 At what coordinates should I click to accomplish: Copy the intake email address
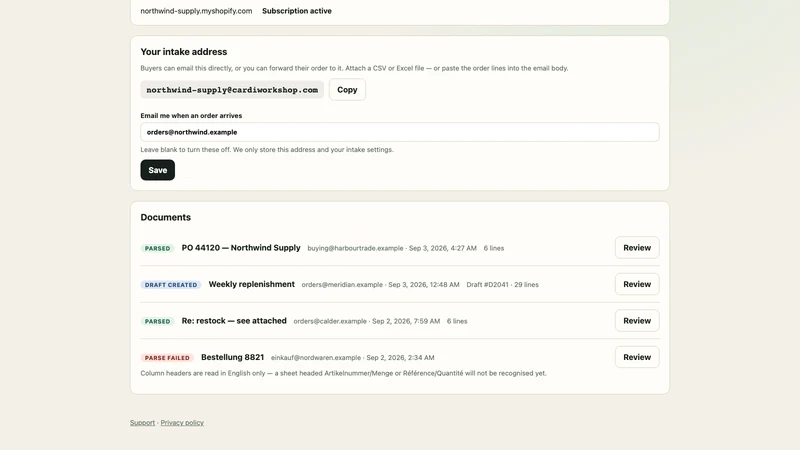pyautogui.click(x=347, y=90)
